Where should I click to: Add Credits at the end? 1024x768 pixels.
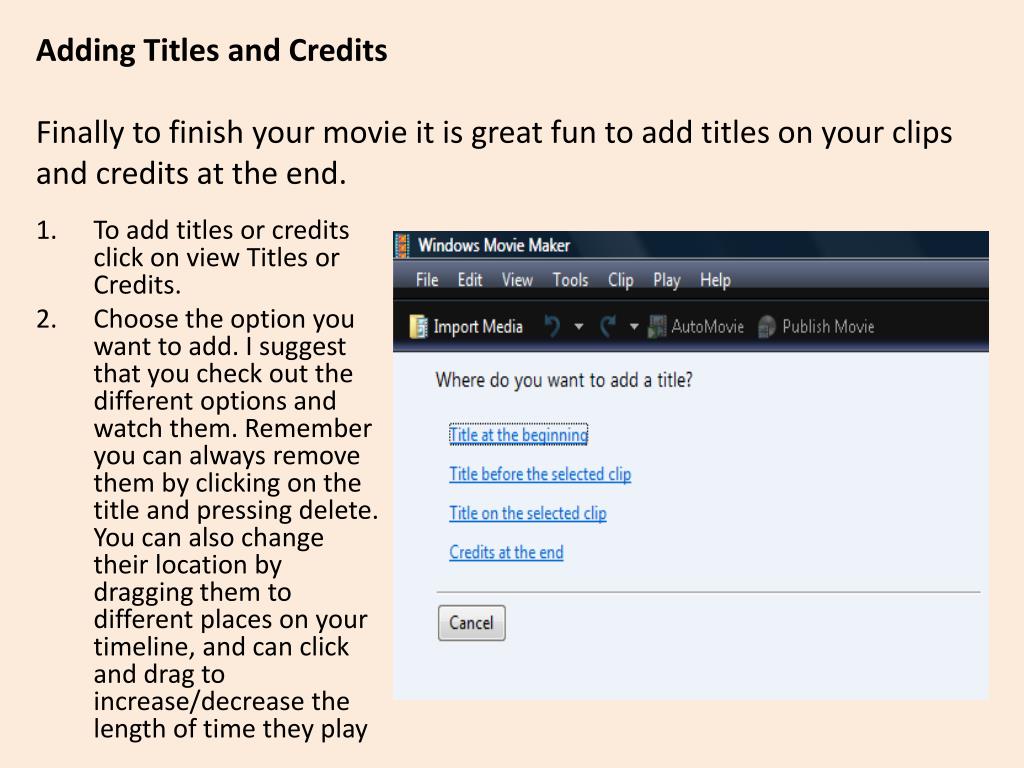tap(506, 552)
